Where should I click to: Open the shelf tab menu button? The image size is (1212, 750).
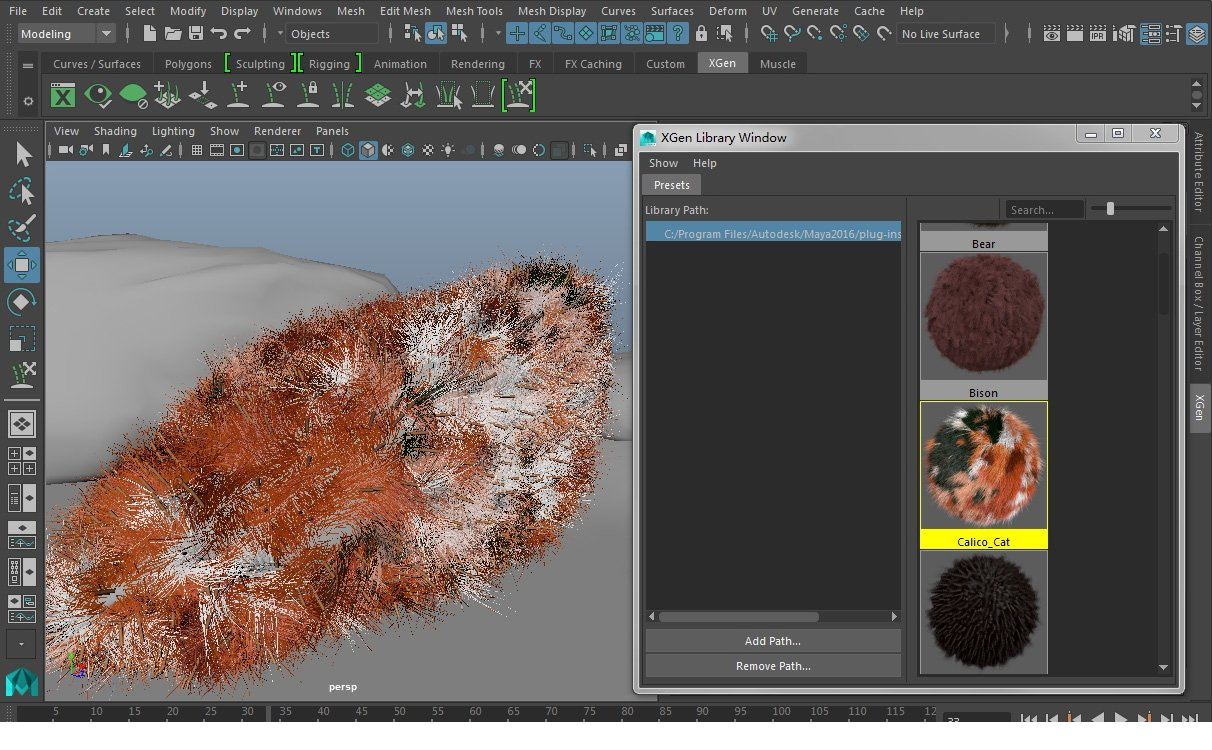tap(28, 65)
